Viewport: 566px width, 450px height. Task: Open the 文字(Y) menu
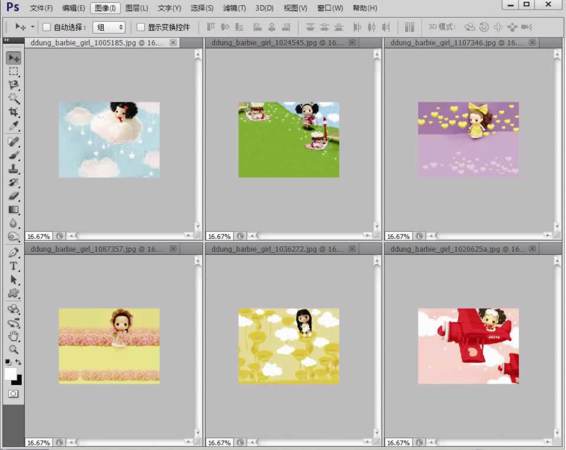pyautogui.click(x=170, y=8)
